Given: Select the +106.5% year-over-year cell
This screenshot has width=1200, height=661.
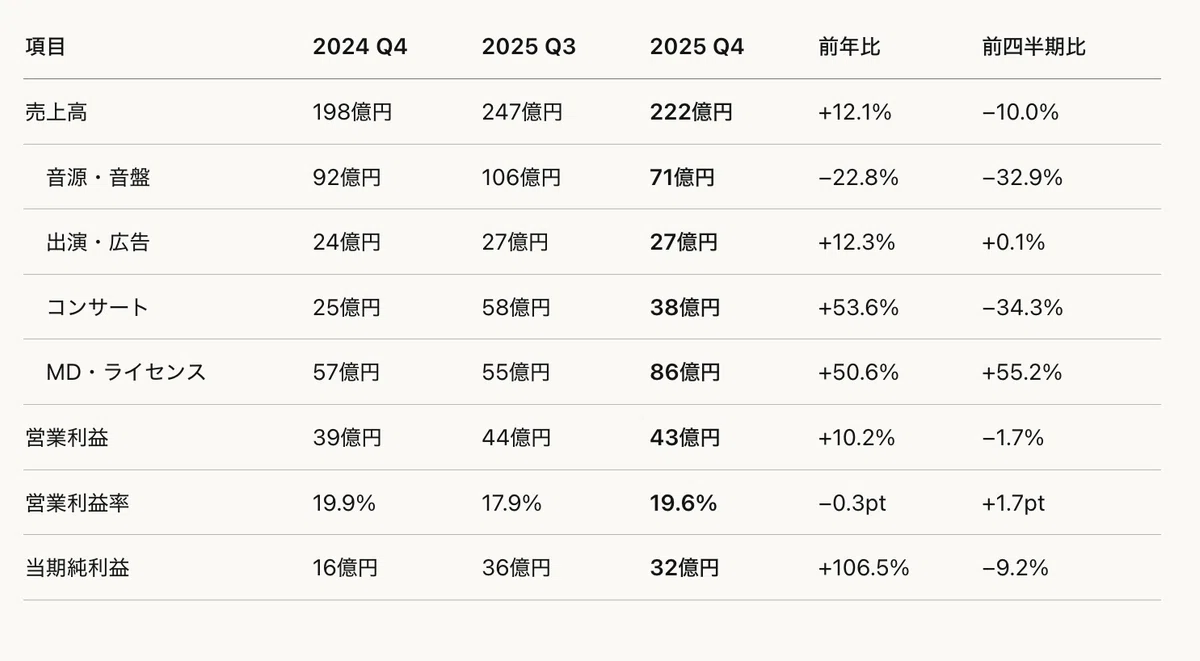Looking at the screenshot, I should click(x=864, y=568).
